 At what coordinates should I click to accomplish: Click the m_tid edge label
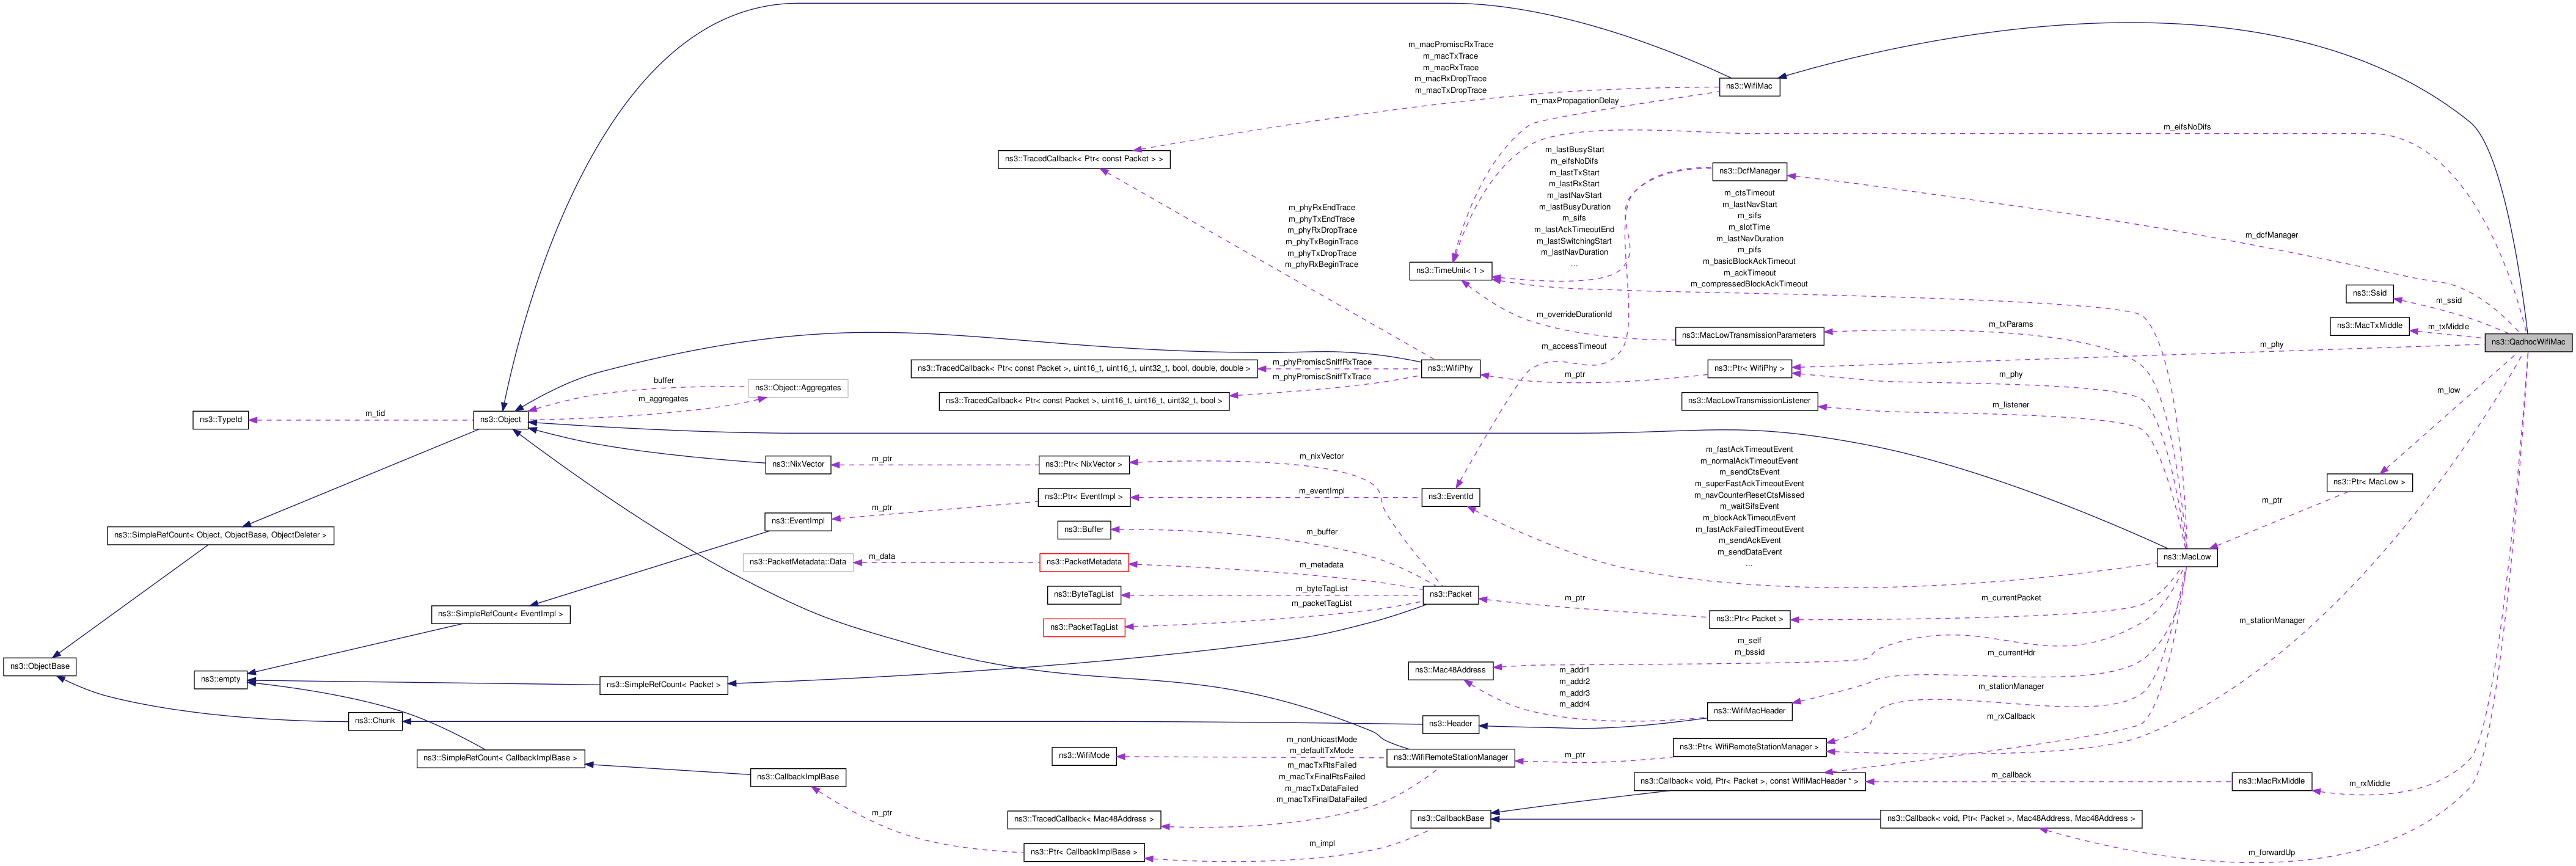(375, 414)
